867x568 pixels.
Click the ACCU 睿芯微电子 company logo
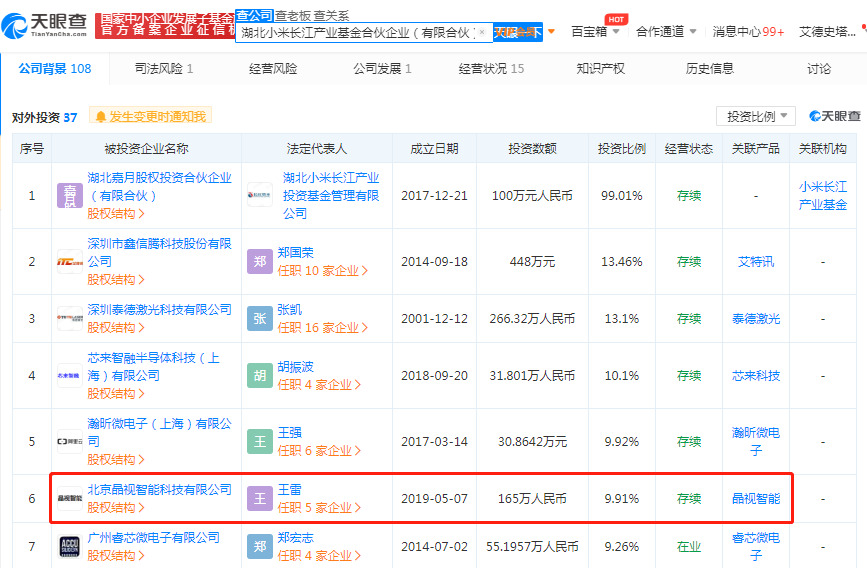70,546
